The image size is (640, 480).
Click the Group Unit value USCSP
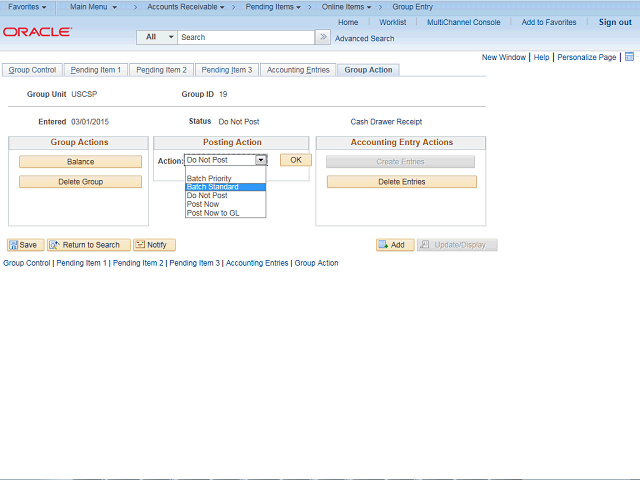click(x=84, y=94)
